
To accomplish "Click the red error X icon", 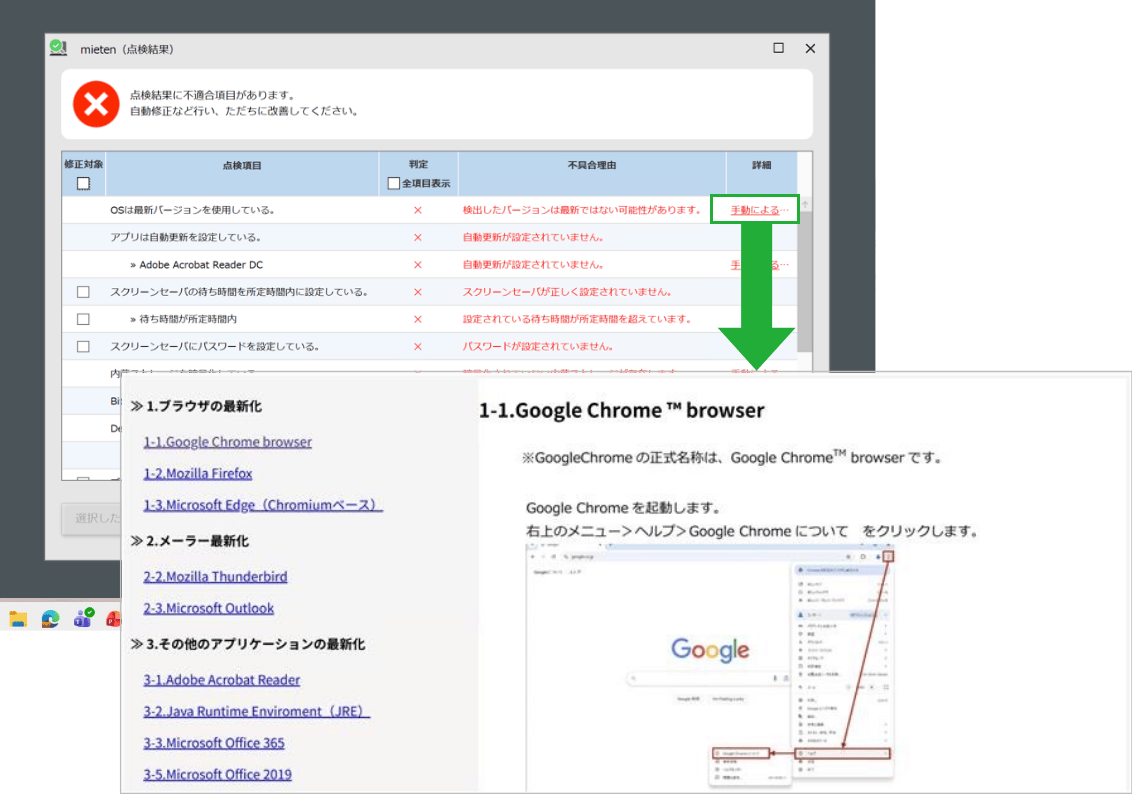I will 96,104.
